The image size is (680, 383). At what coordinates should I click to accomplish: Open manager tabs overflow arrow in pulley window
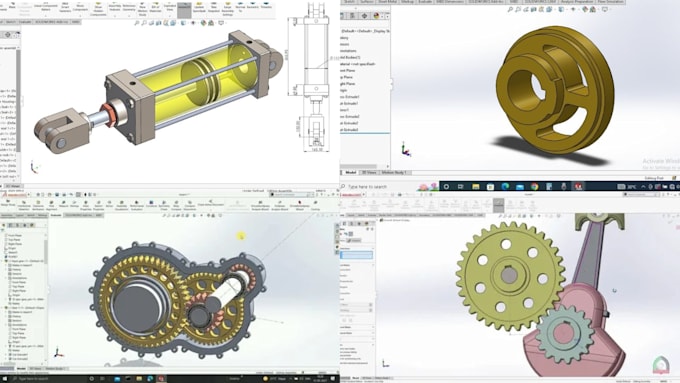click(388, 16)
